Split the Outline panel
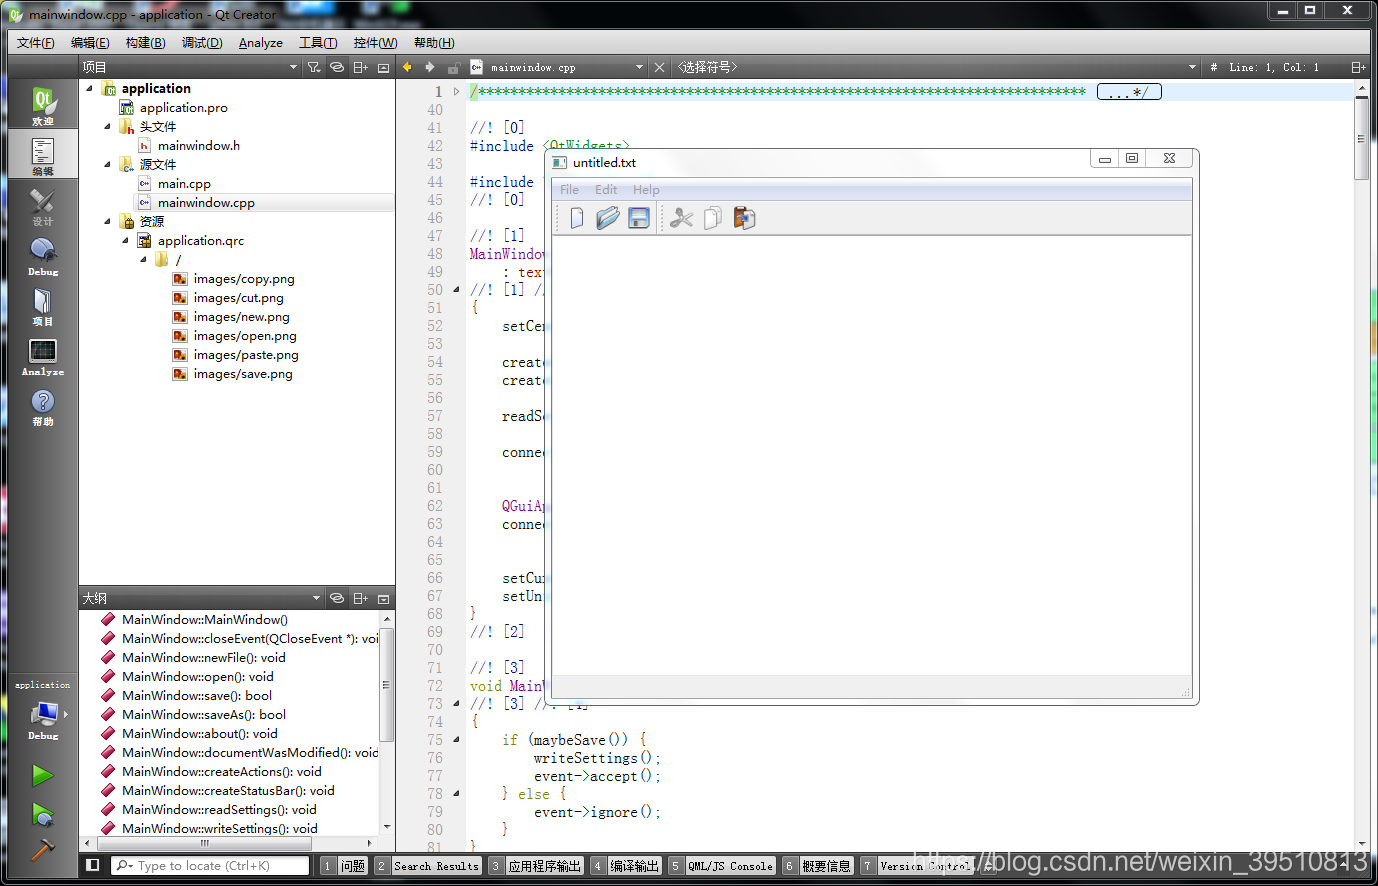 361,598
